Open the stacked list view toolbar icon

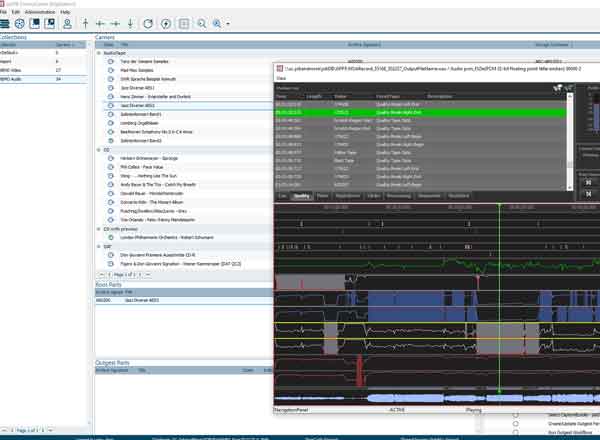tap(4, 24)
